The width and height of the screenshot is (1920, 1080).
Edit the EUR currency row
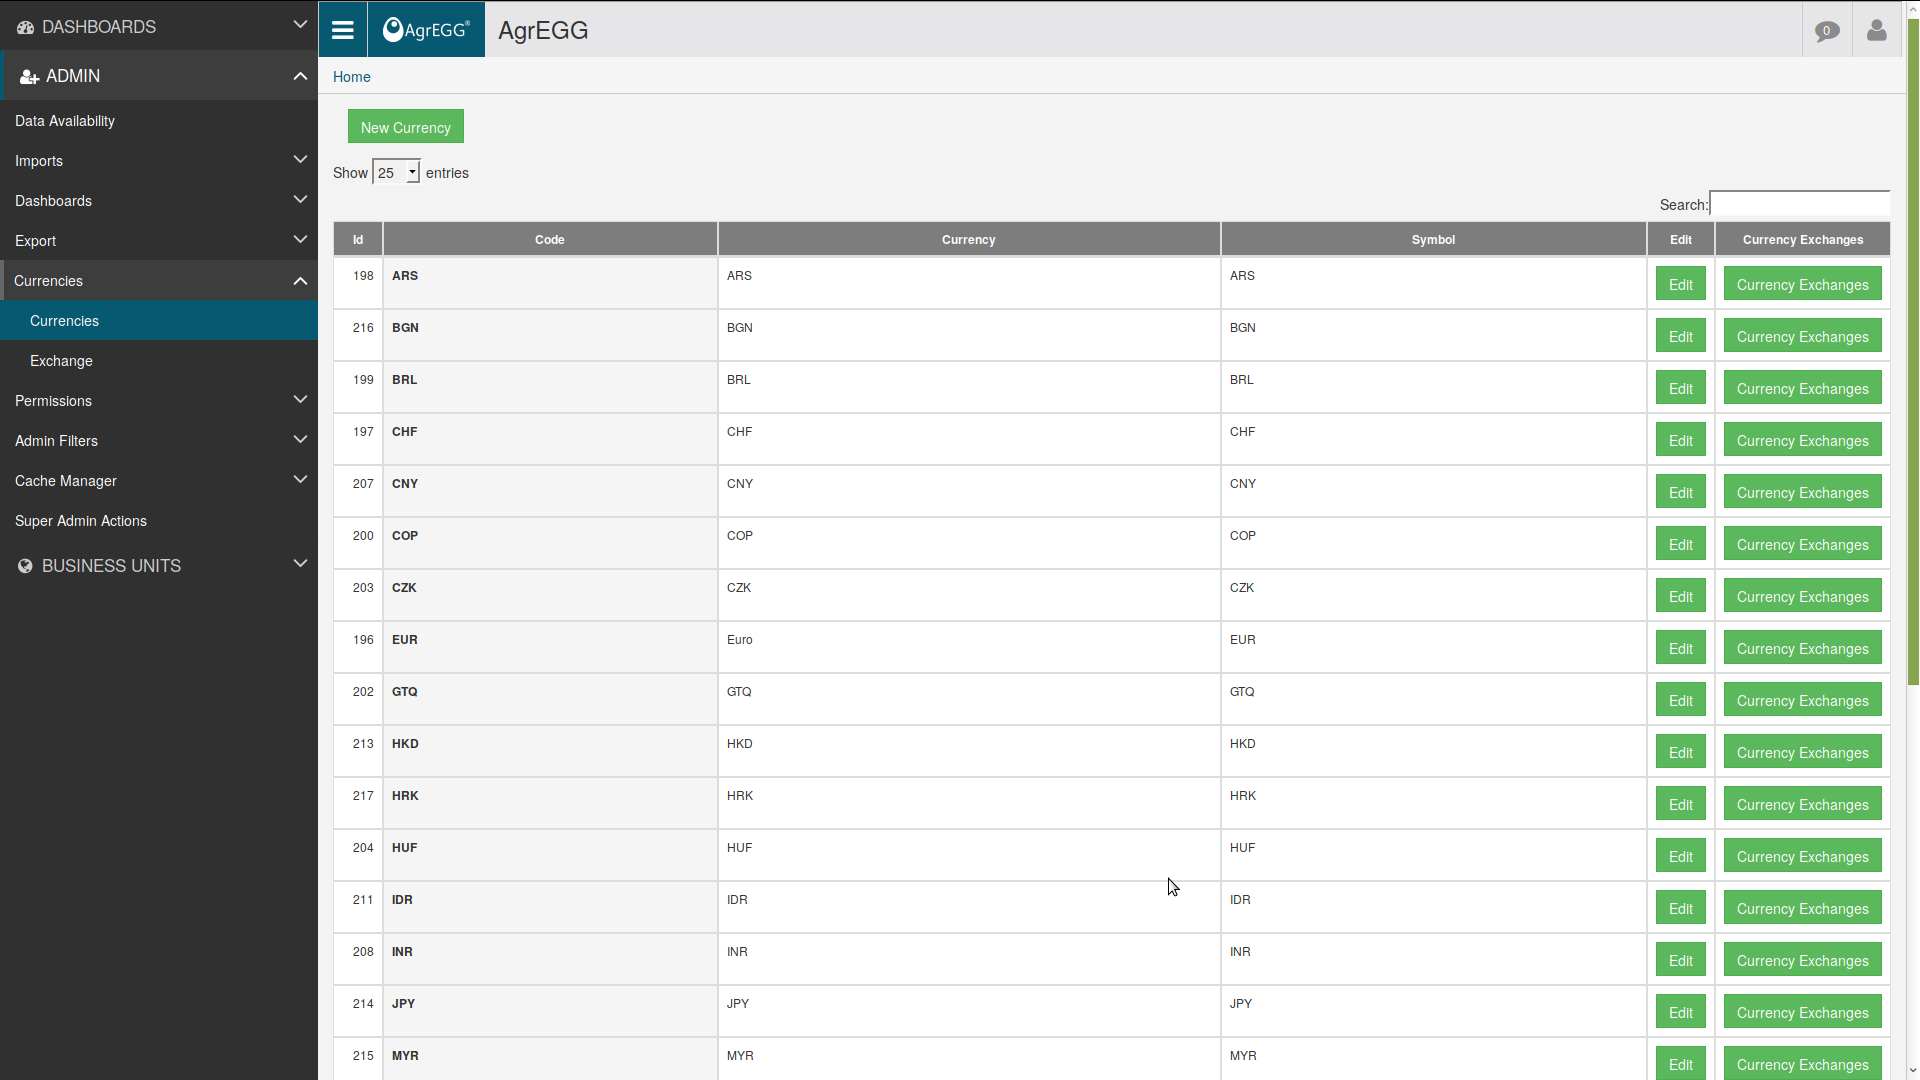pyautogui.click(x=1681, y=648)
